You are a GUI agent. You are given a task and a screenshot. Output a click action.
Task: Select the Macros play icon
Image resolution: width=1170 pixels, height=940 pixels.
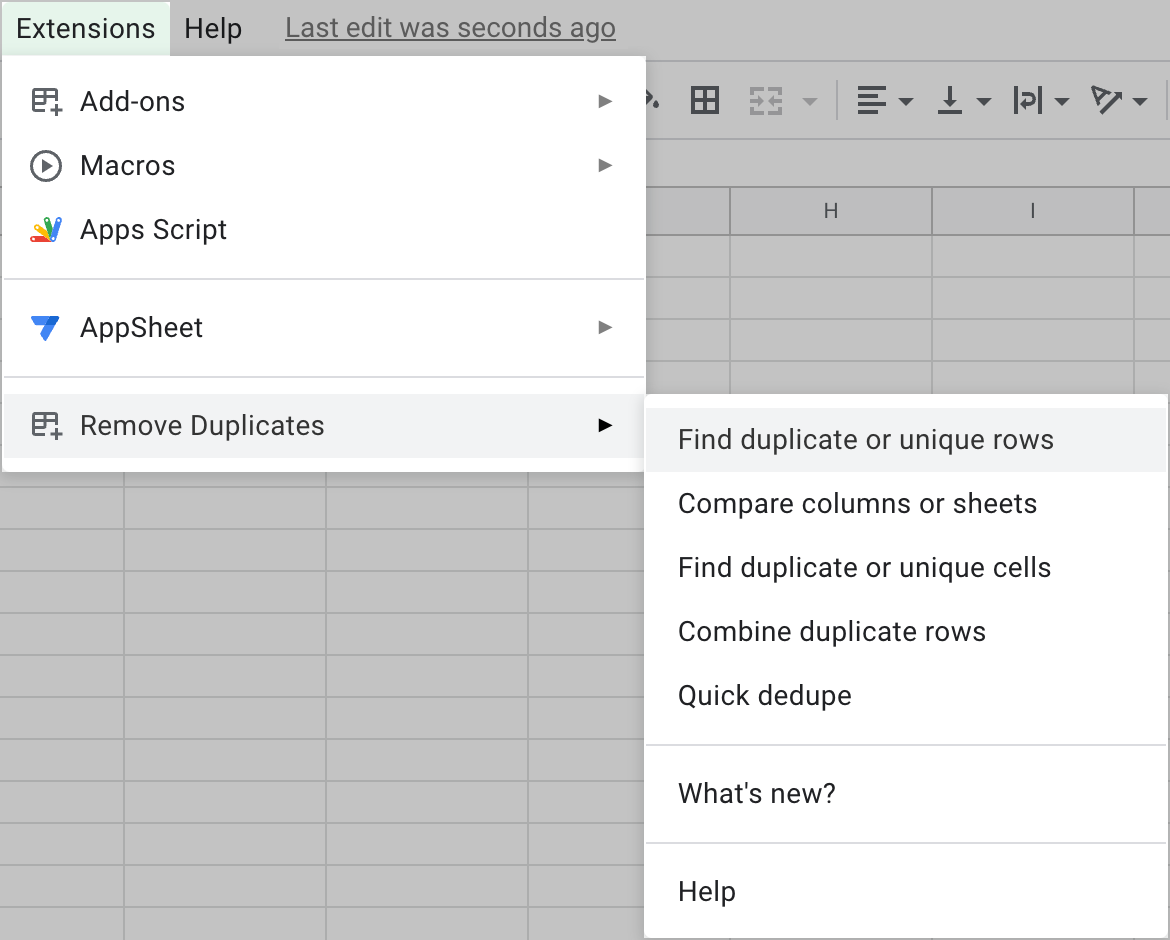[46, 165]
